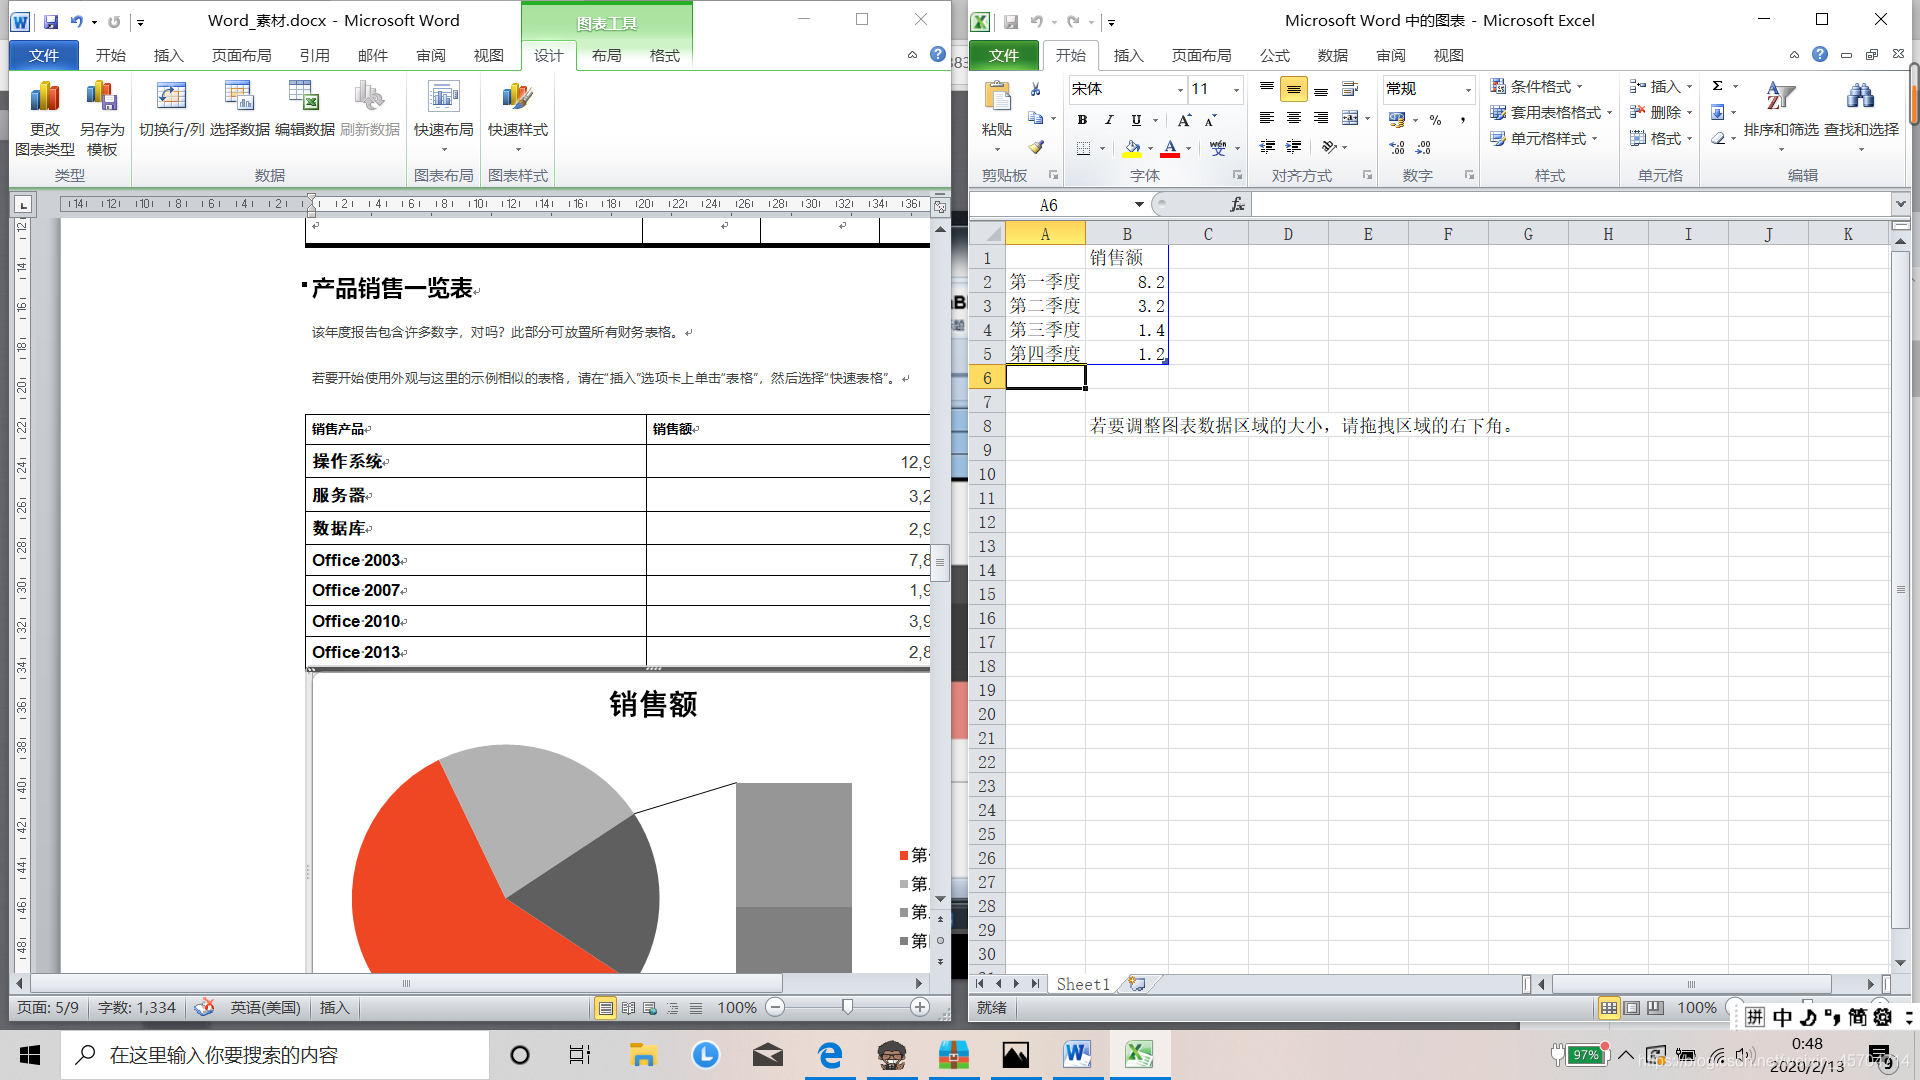The image size is (1920, 1080).
Task: Open the 公式 tab in Excel
Action: [1274, 56]
